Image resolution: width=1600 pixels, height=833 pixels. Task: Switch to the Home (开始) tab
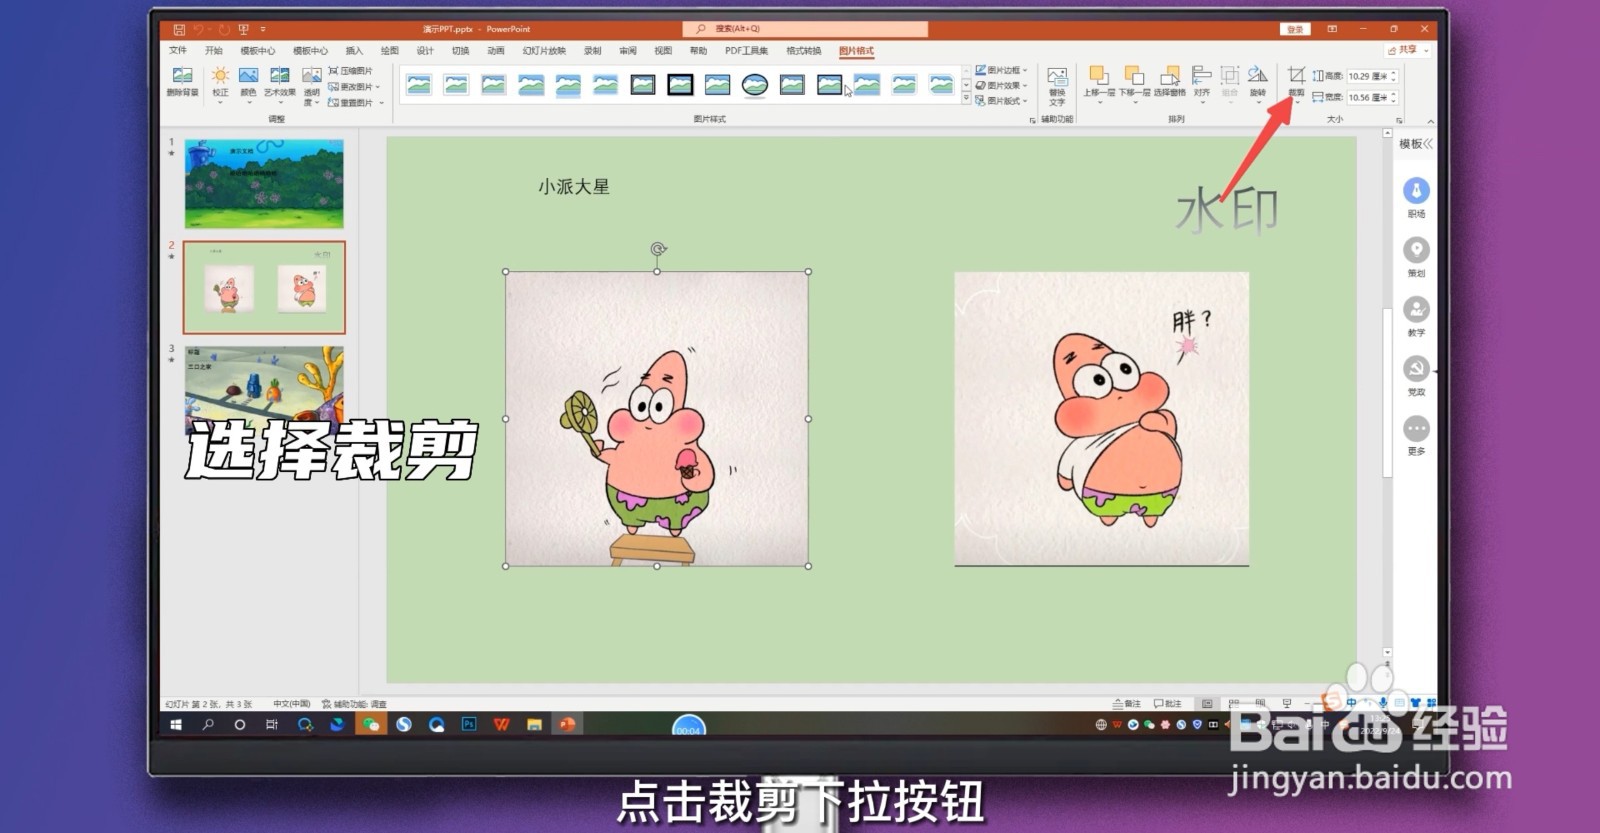click(214, 50)
